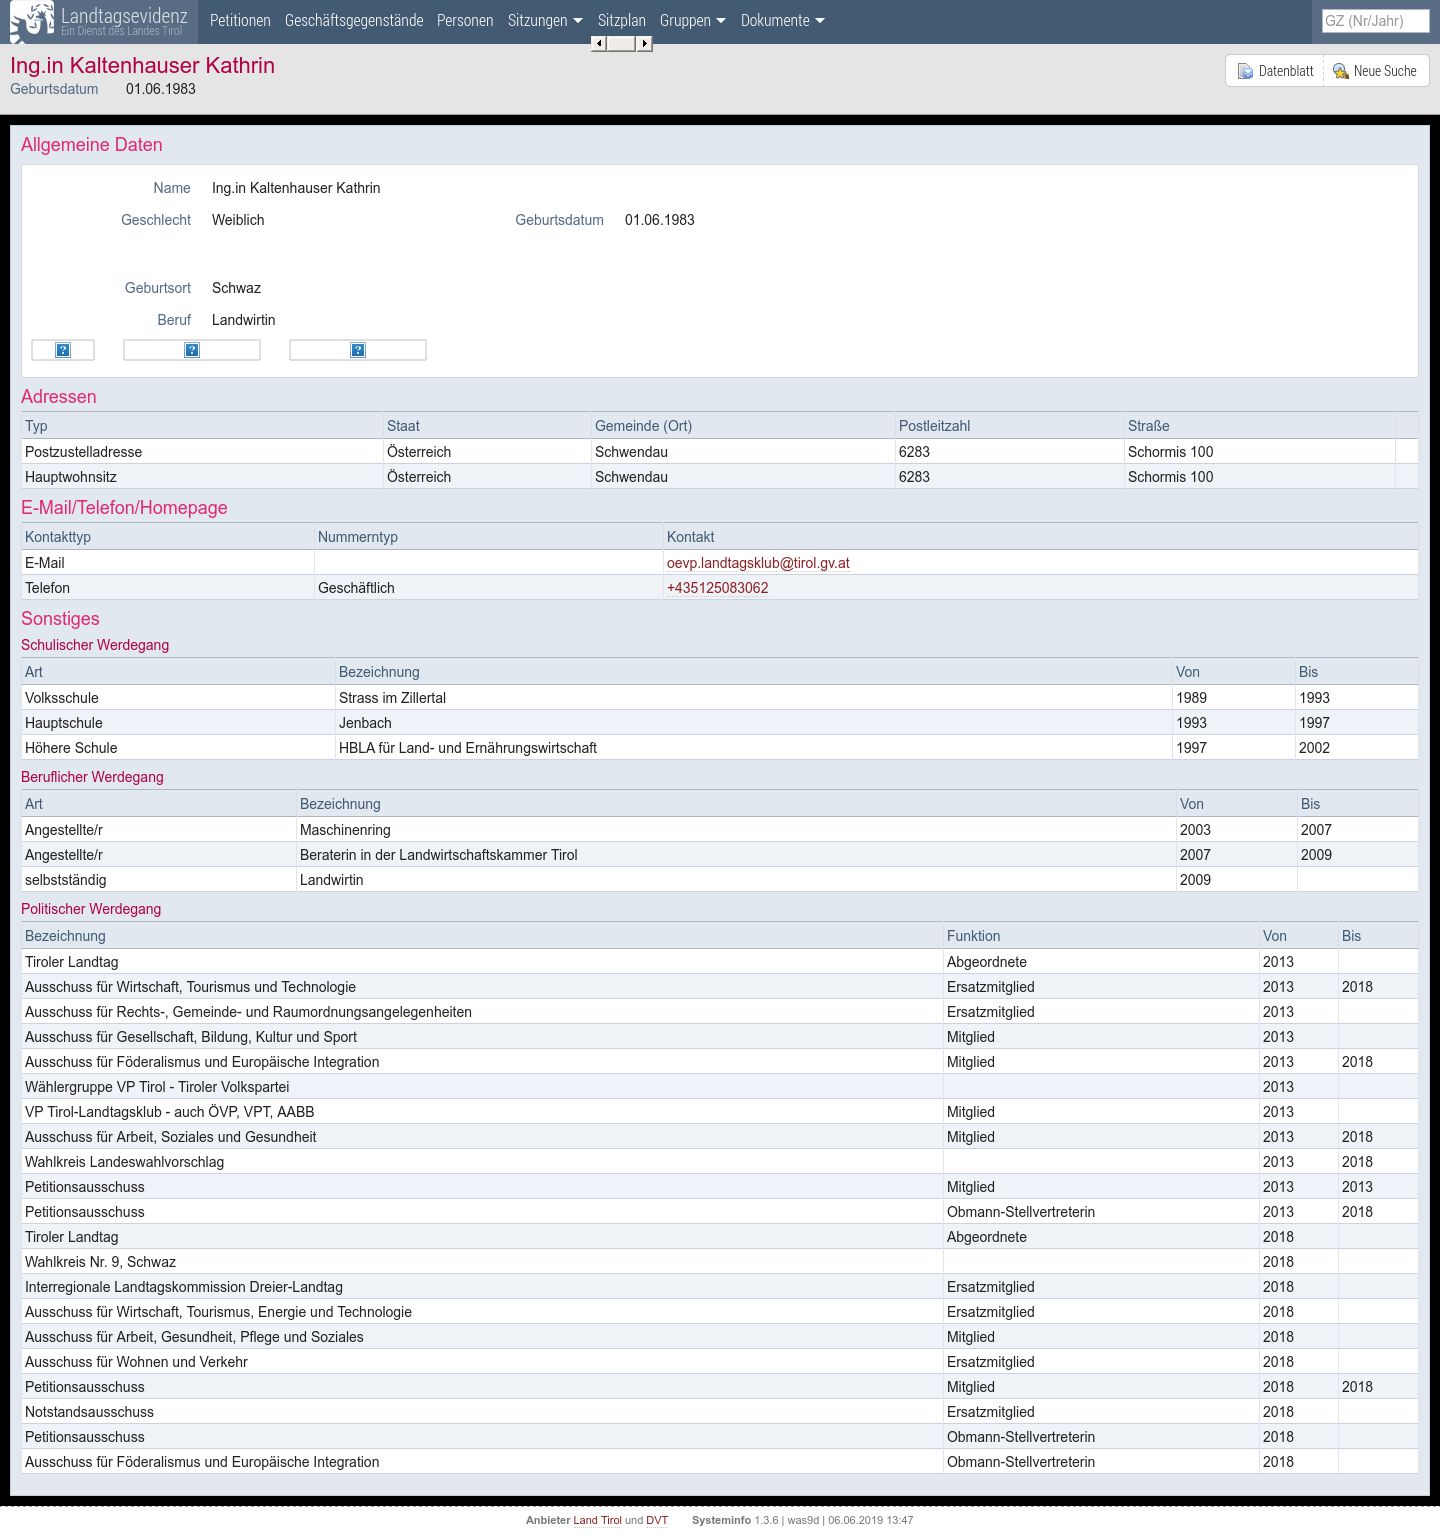Click the Systeminfo text in the footer
The image size is (1440, 1535).
[x=721, y=1520]
